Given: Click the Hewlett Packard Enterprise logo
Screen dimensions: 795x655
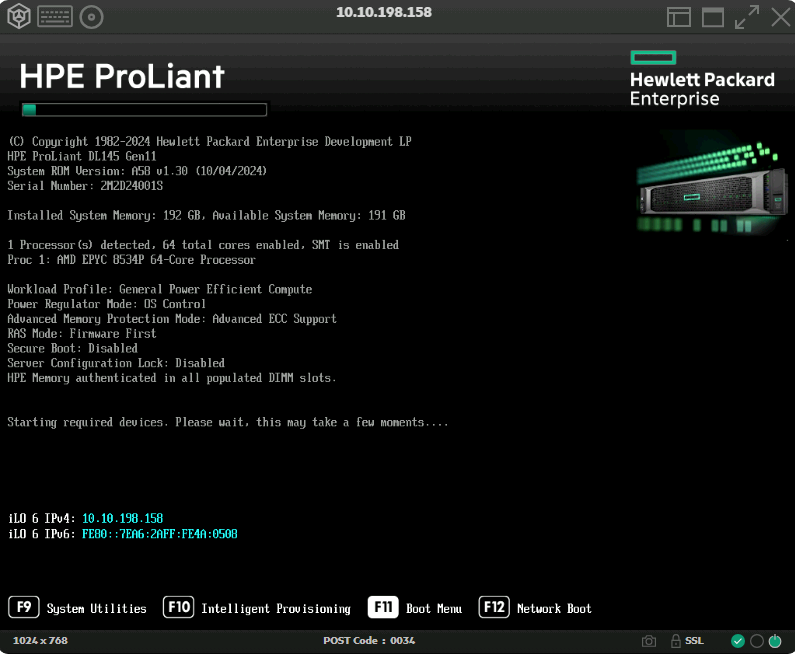Looking at the screenshot, I should 702,79.
